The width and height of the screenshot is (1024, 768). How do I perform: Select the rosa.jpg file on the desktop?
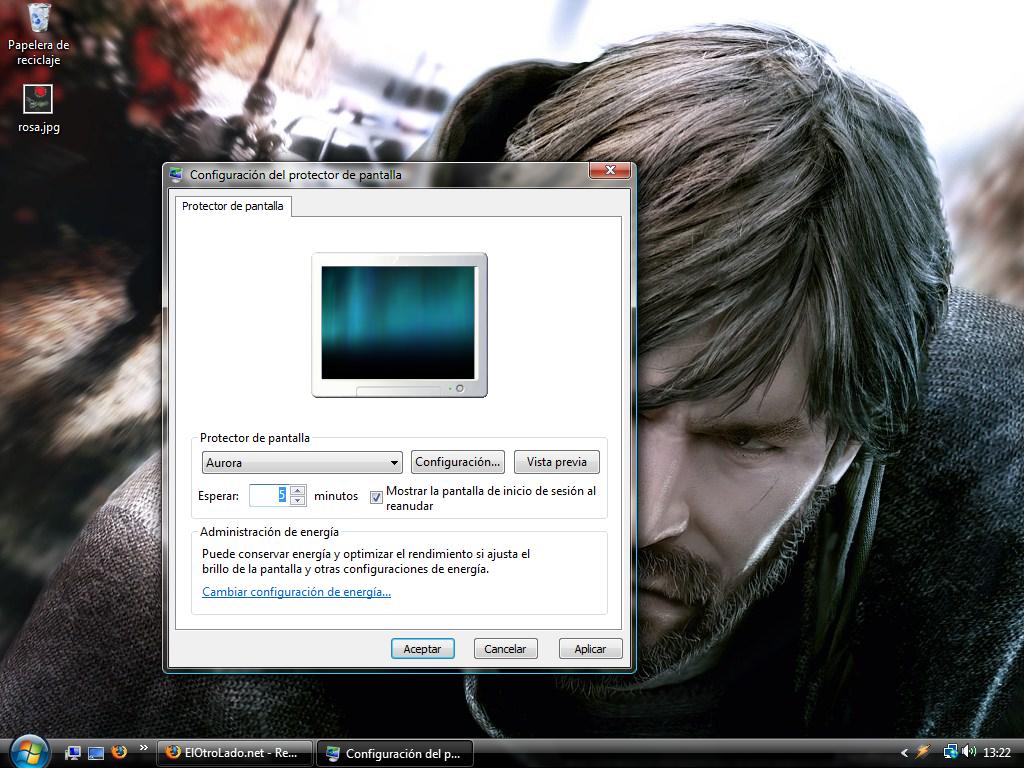pyautogui.click(x=39, y=109)
